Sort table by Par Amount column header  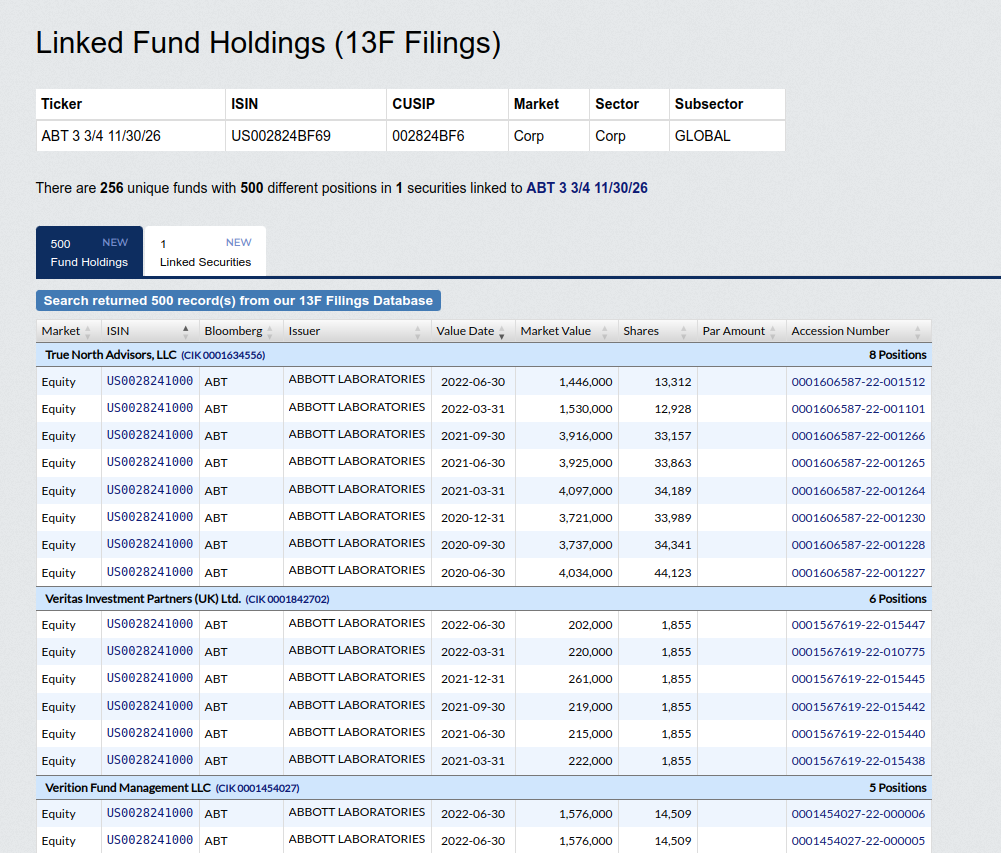(741, 331)
